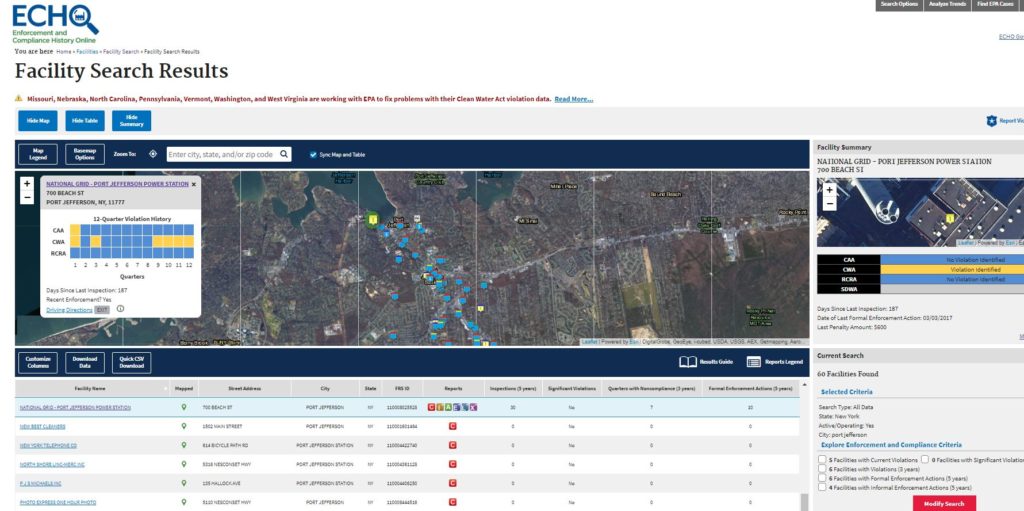Screen dimensions: 1024x511
Task: Open the New York Telephone Co facility link
Action: [48, 445]
